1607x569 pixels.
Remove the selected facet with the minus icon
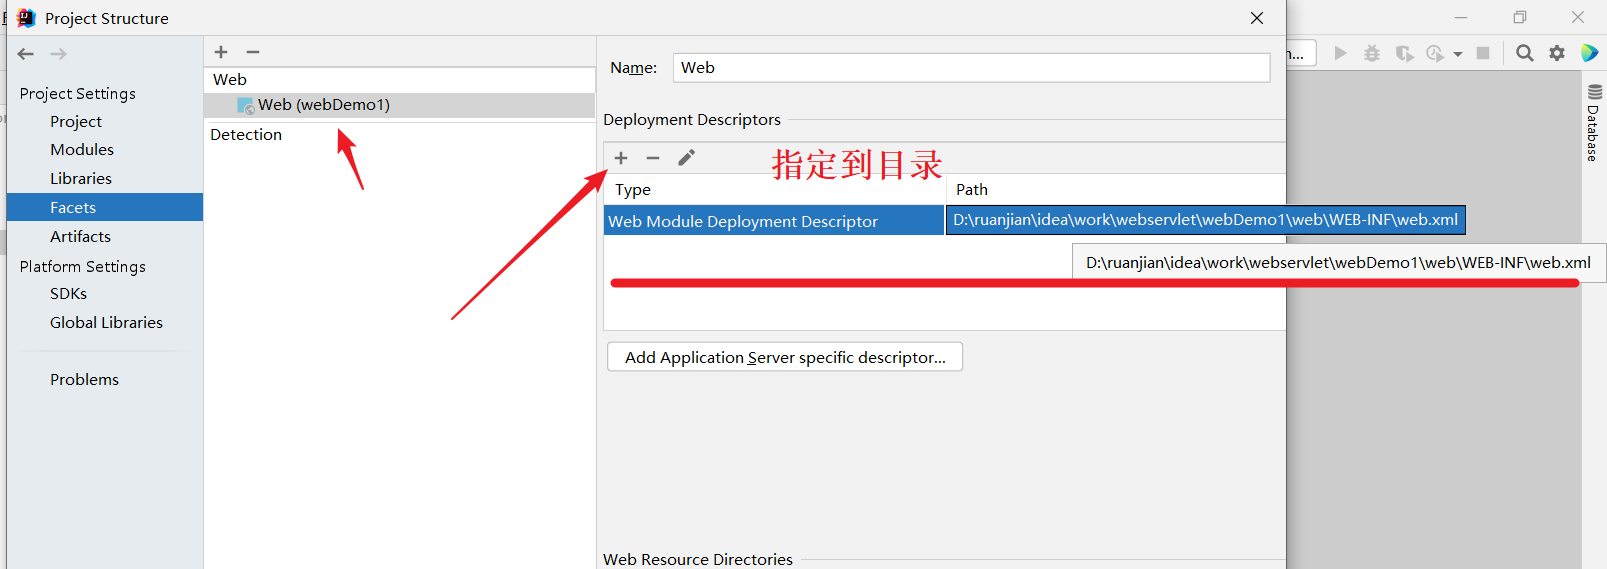click(x=253, y=52)
